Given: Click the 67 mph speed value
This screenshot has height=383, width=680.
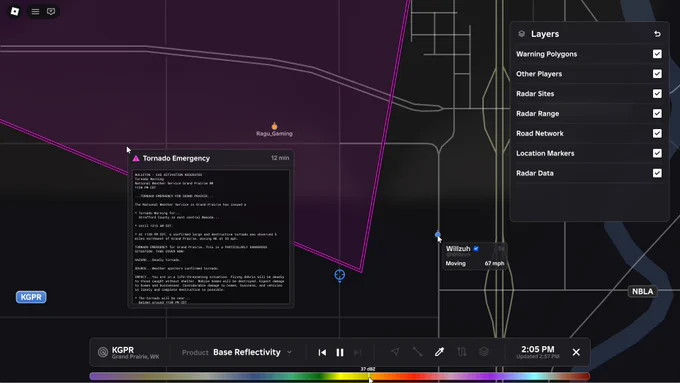Looking at the screenshot, I should (x=494, y=263).
